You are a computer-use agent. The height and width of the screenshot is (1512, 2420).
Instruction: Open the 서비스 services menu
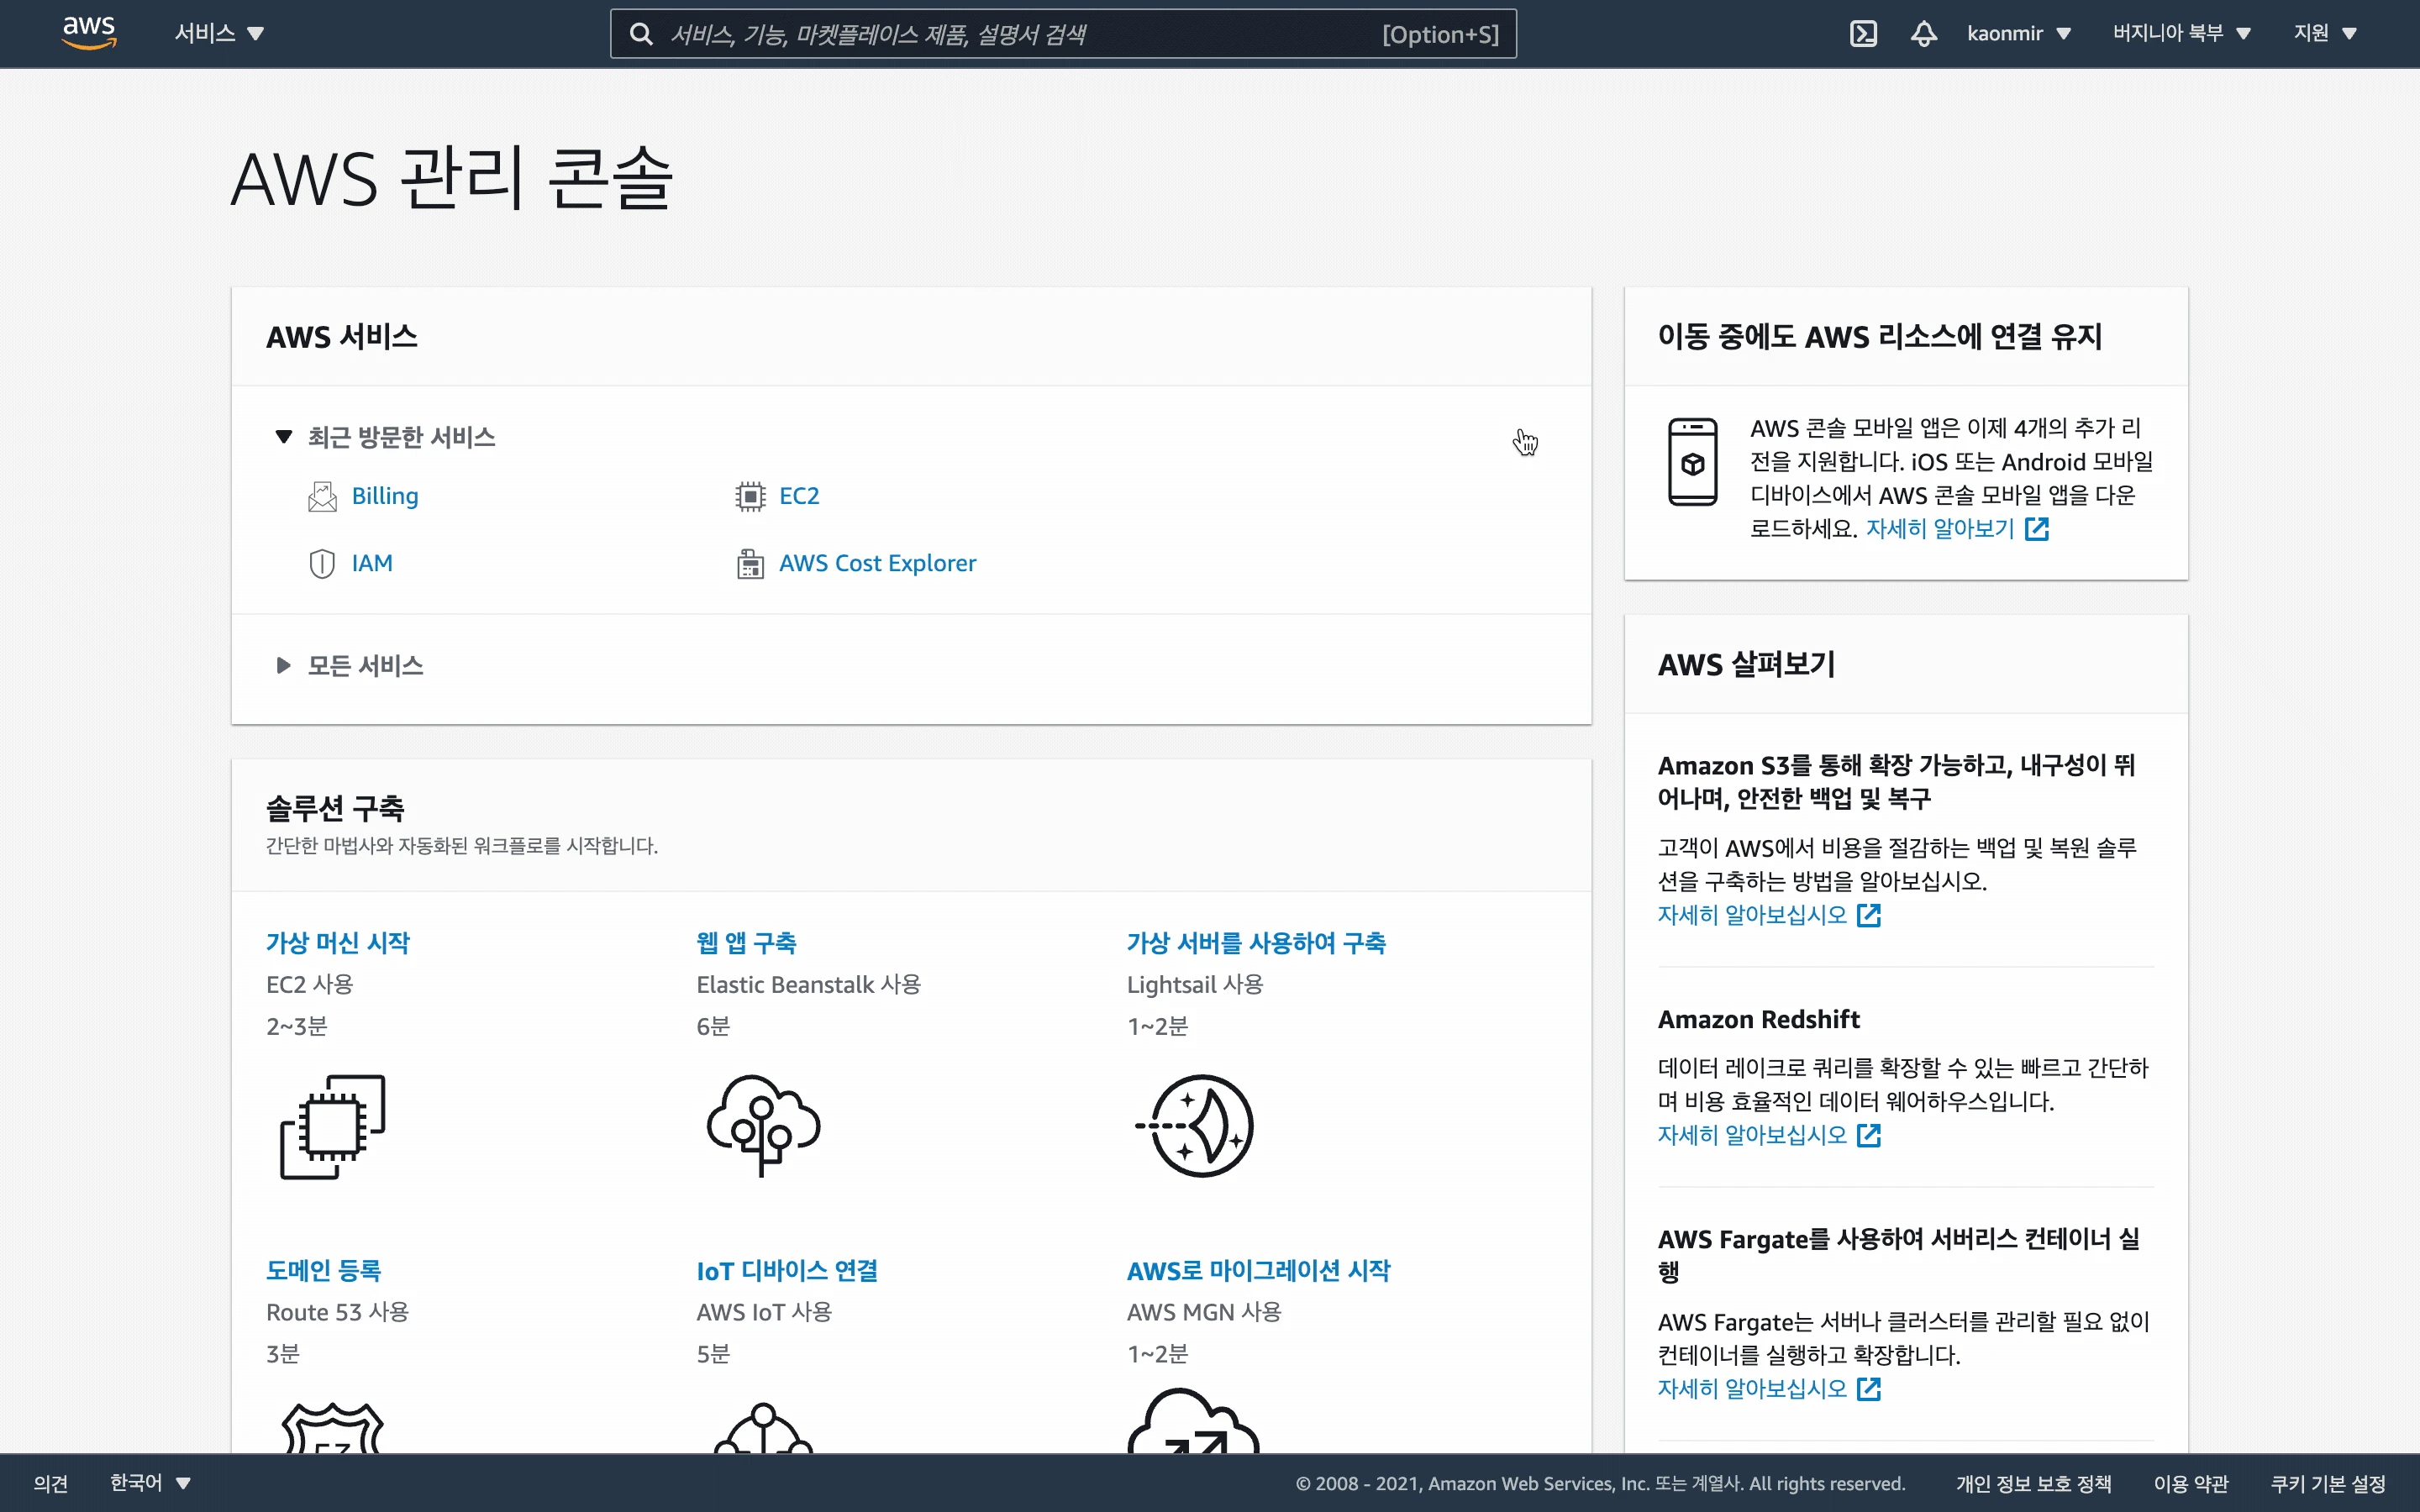219,33
